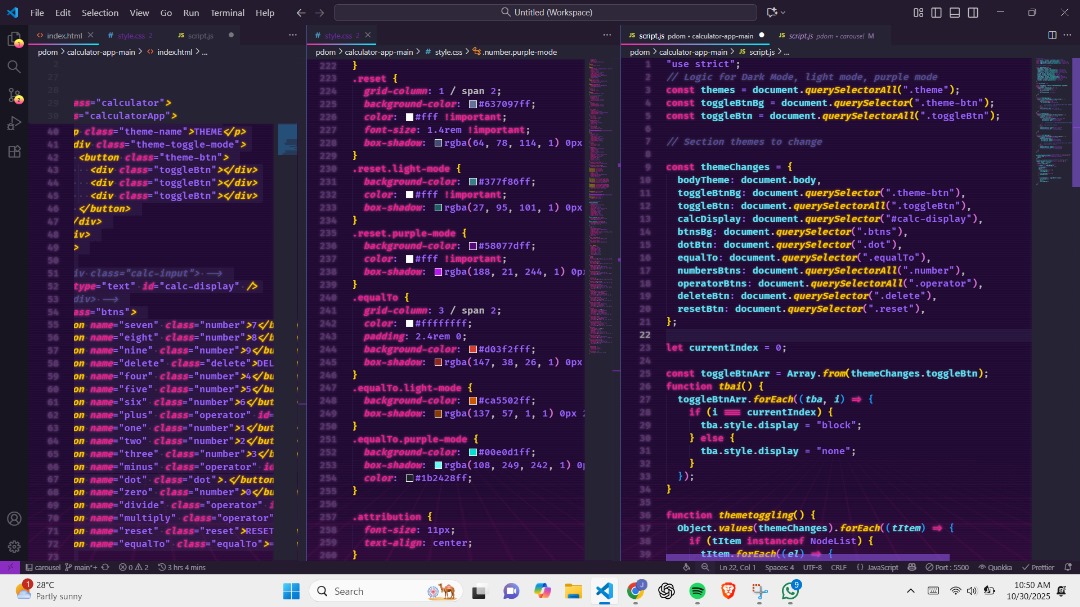Switch git branch main in status bar
This screenshot has height=607, width=1080.
coord(81,567)
